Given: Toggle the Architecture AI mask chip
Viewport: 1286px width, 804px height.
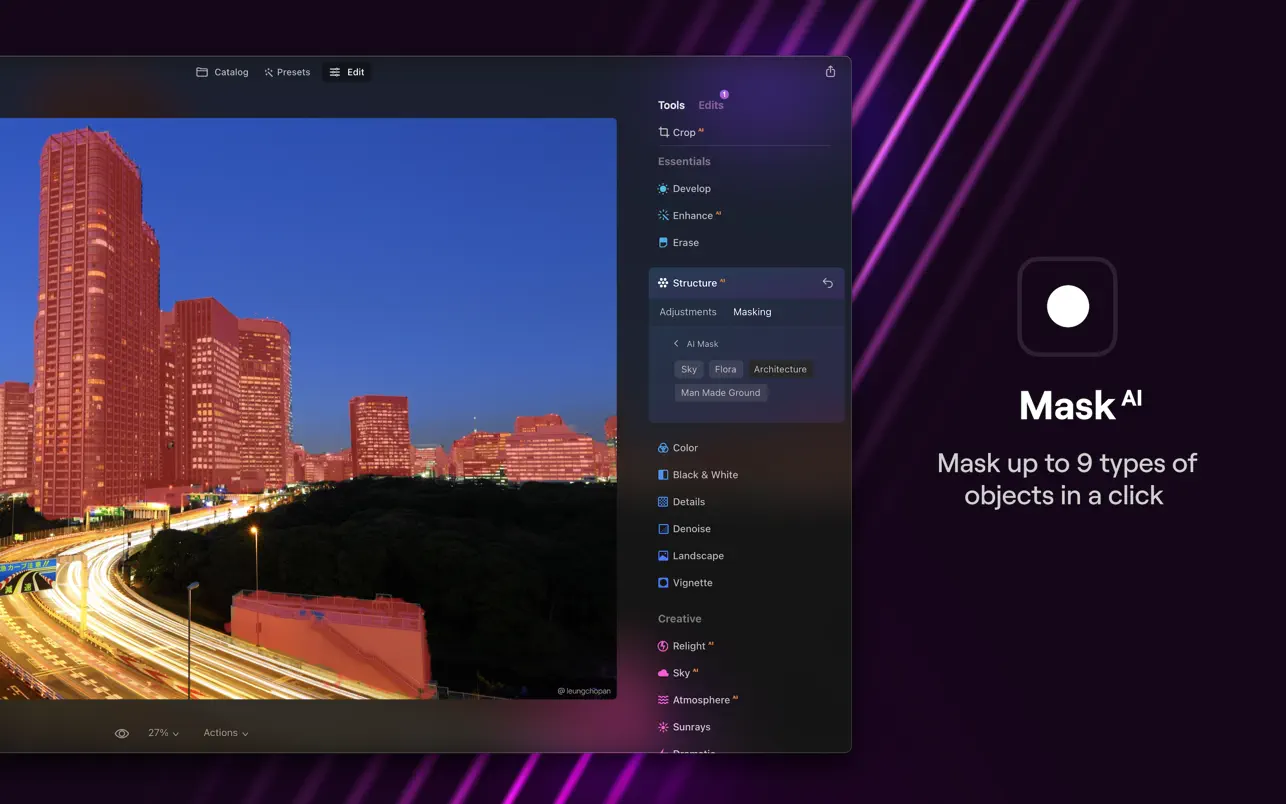Looking at the screenshot, I should pyautogui.click(x=779, y=369).
